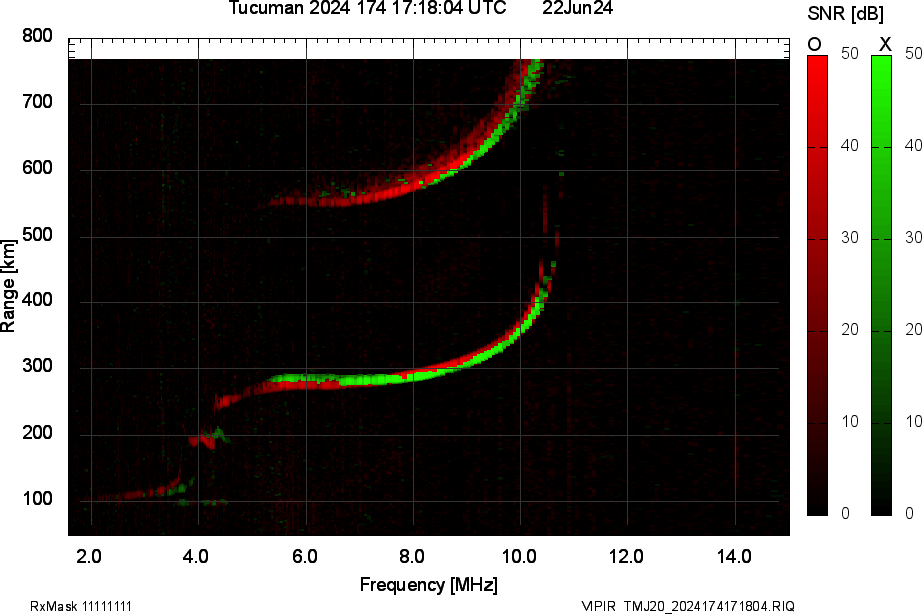Click the 'Frequency [MHz]' axis label

pos(429,585)
